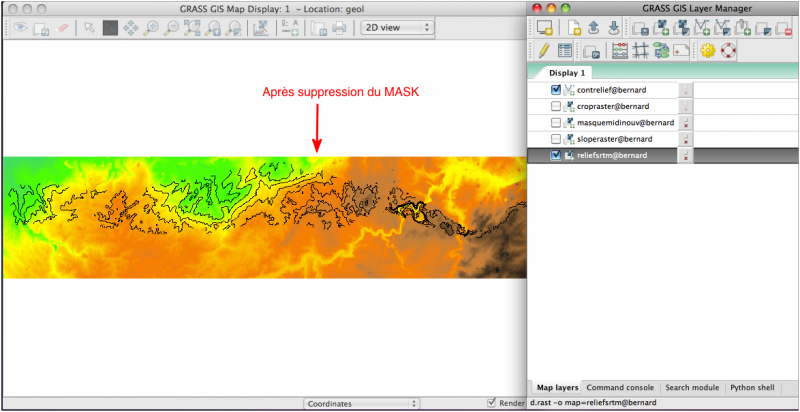Click the Display 1 tab
Screen dimensions: 800x412
pos(567,73)
